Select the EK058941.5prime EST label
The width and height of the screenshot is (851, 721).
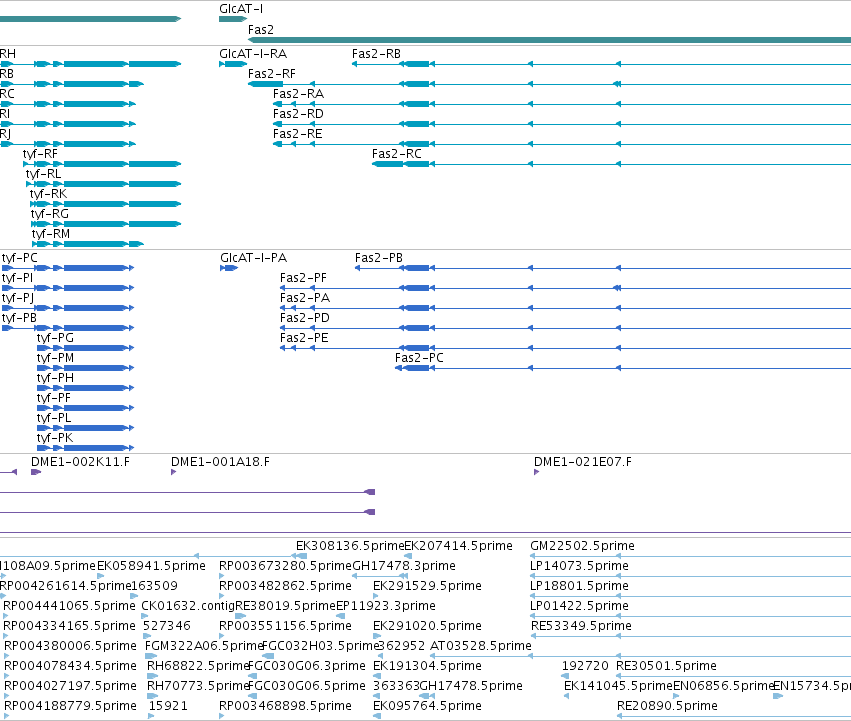[x=151, y=566]
